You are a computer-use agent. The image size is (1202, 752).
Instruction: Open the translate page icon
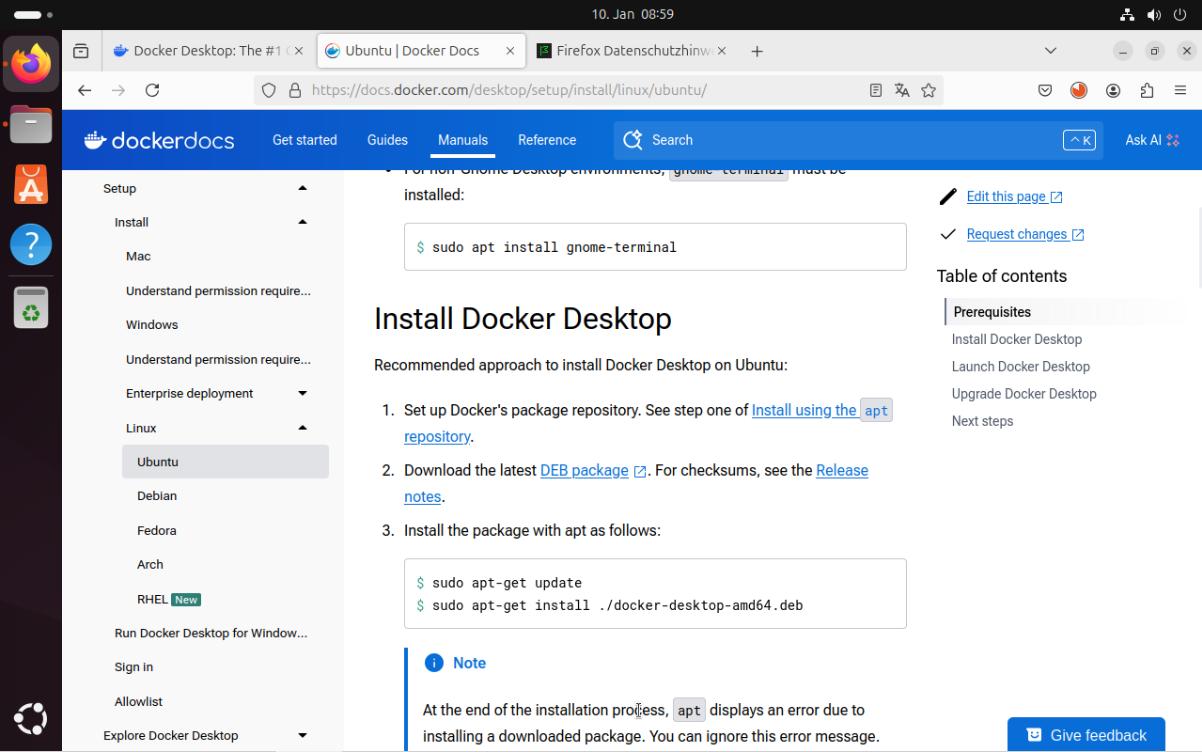(902, 90)
